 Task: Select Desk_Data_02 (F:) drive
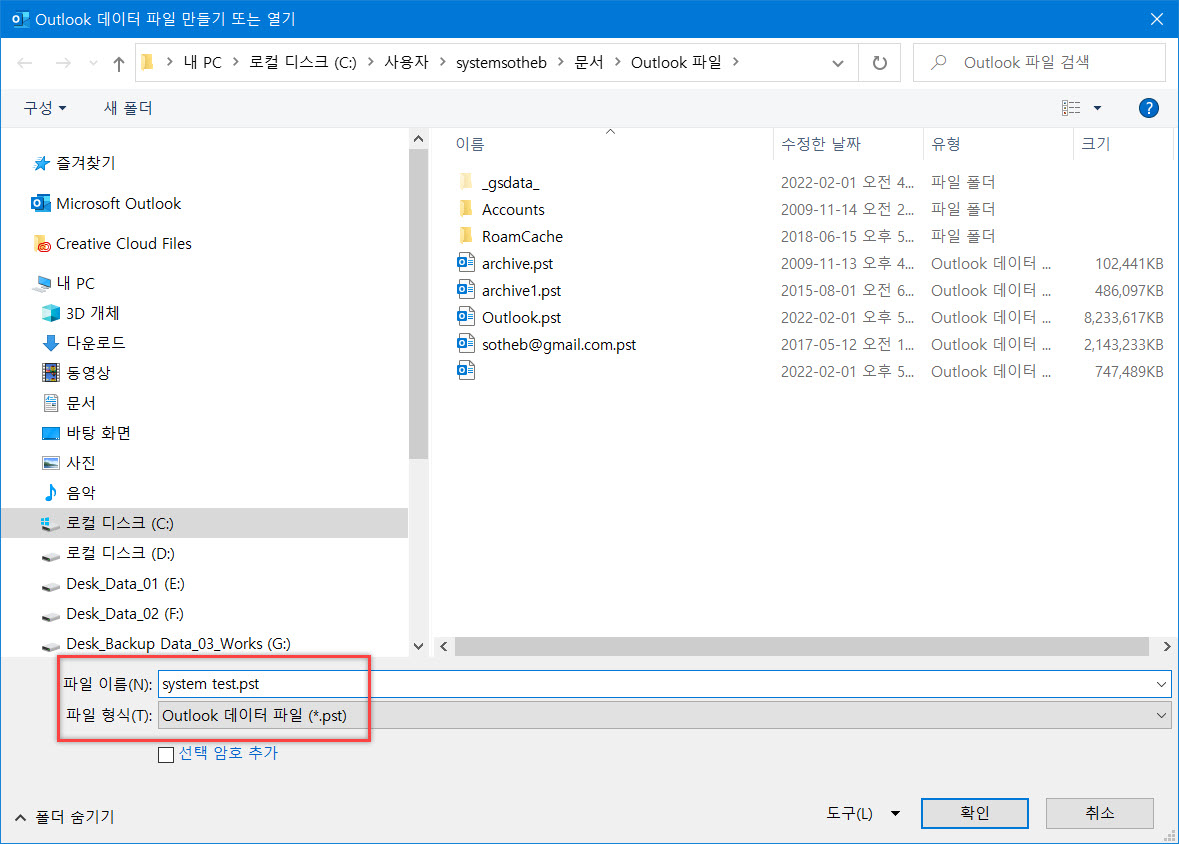(x=125, y=614)
